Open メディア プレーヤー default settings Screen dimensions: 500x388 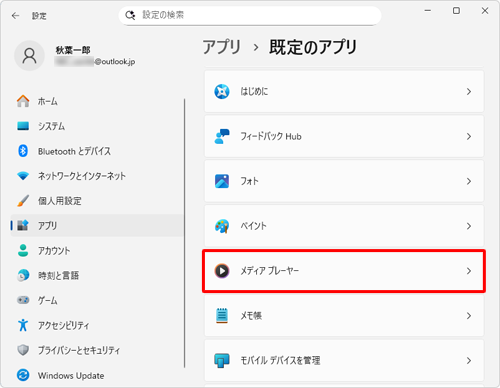(x=344, y=271)
